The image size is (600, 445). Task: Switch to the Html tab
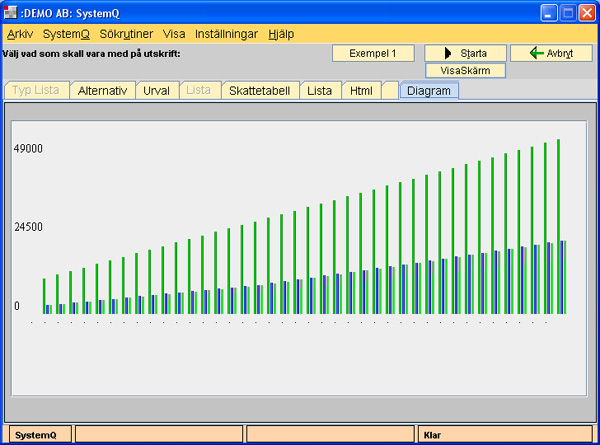[x=360, y=90]
